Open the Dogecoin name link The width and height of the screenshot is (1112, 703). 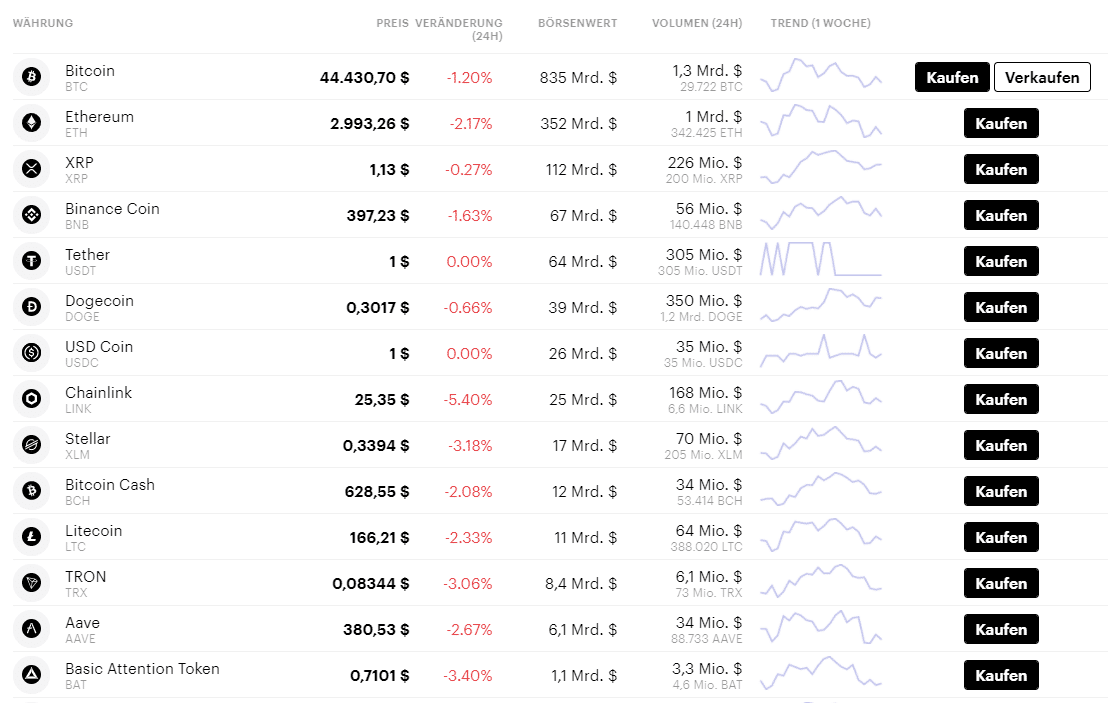pyautogui.click(x=99, y=301)
